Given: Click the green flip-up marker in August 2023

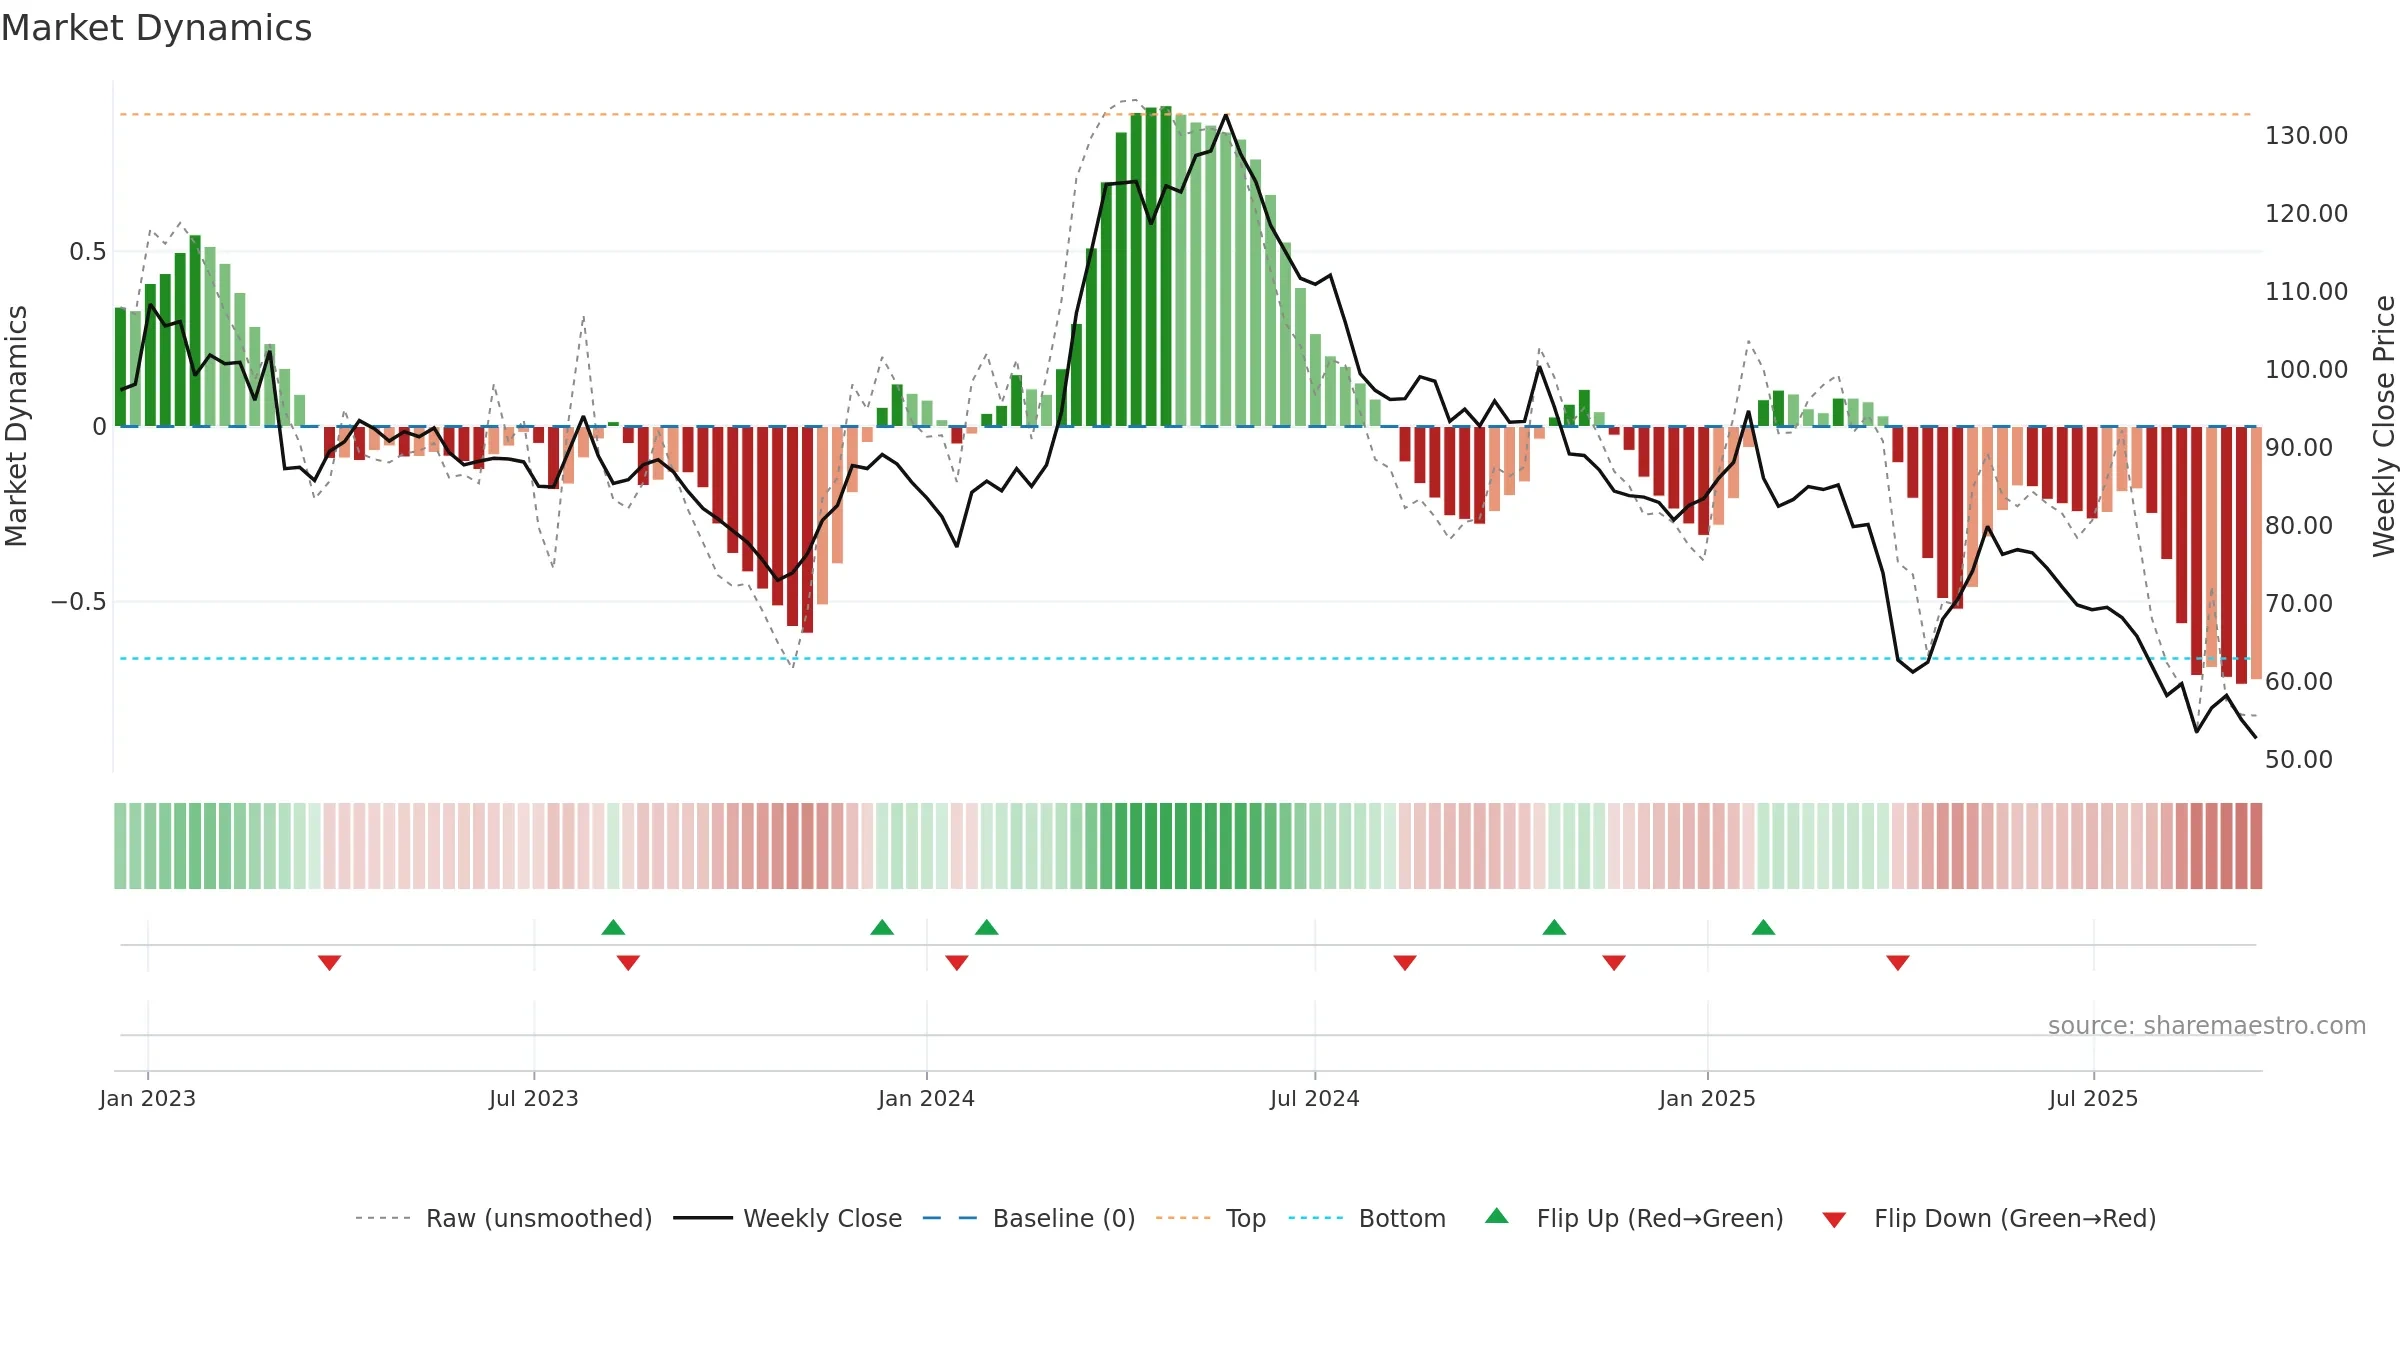Looking at the screenshot, I should (613, 928).
